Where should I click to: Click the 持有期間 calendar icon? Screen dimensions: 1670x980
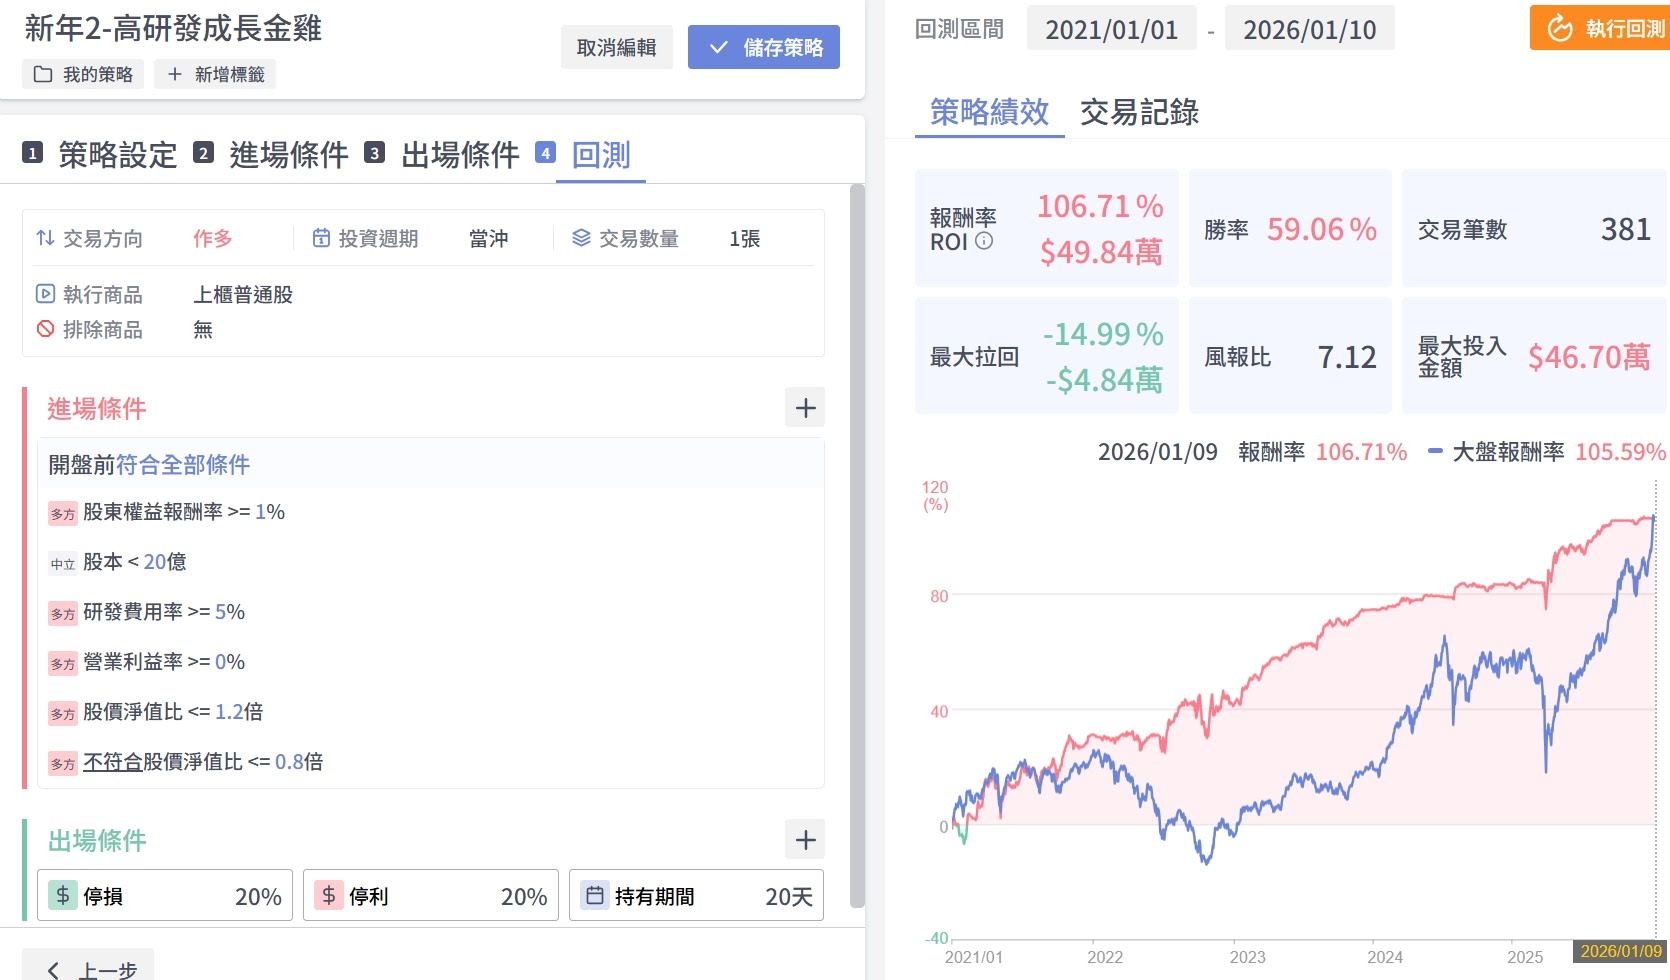click(x=594, y=895)
